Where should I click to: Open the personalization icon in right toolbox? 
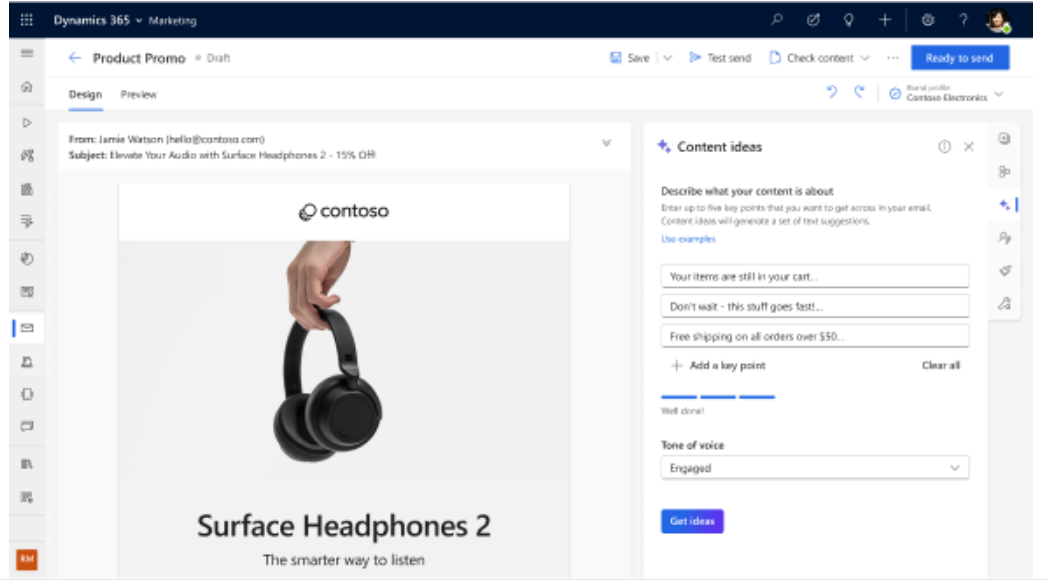[x=1004, y=238]
